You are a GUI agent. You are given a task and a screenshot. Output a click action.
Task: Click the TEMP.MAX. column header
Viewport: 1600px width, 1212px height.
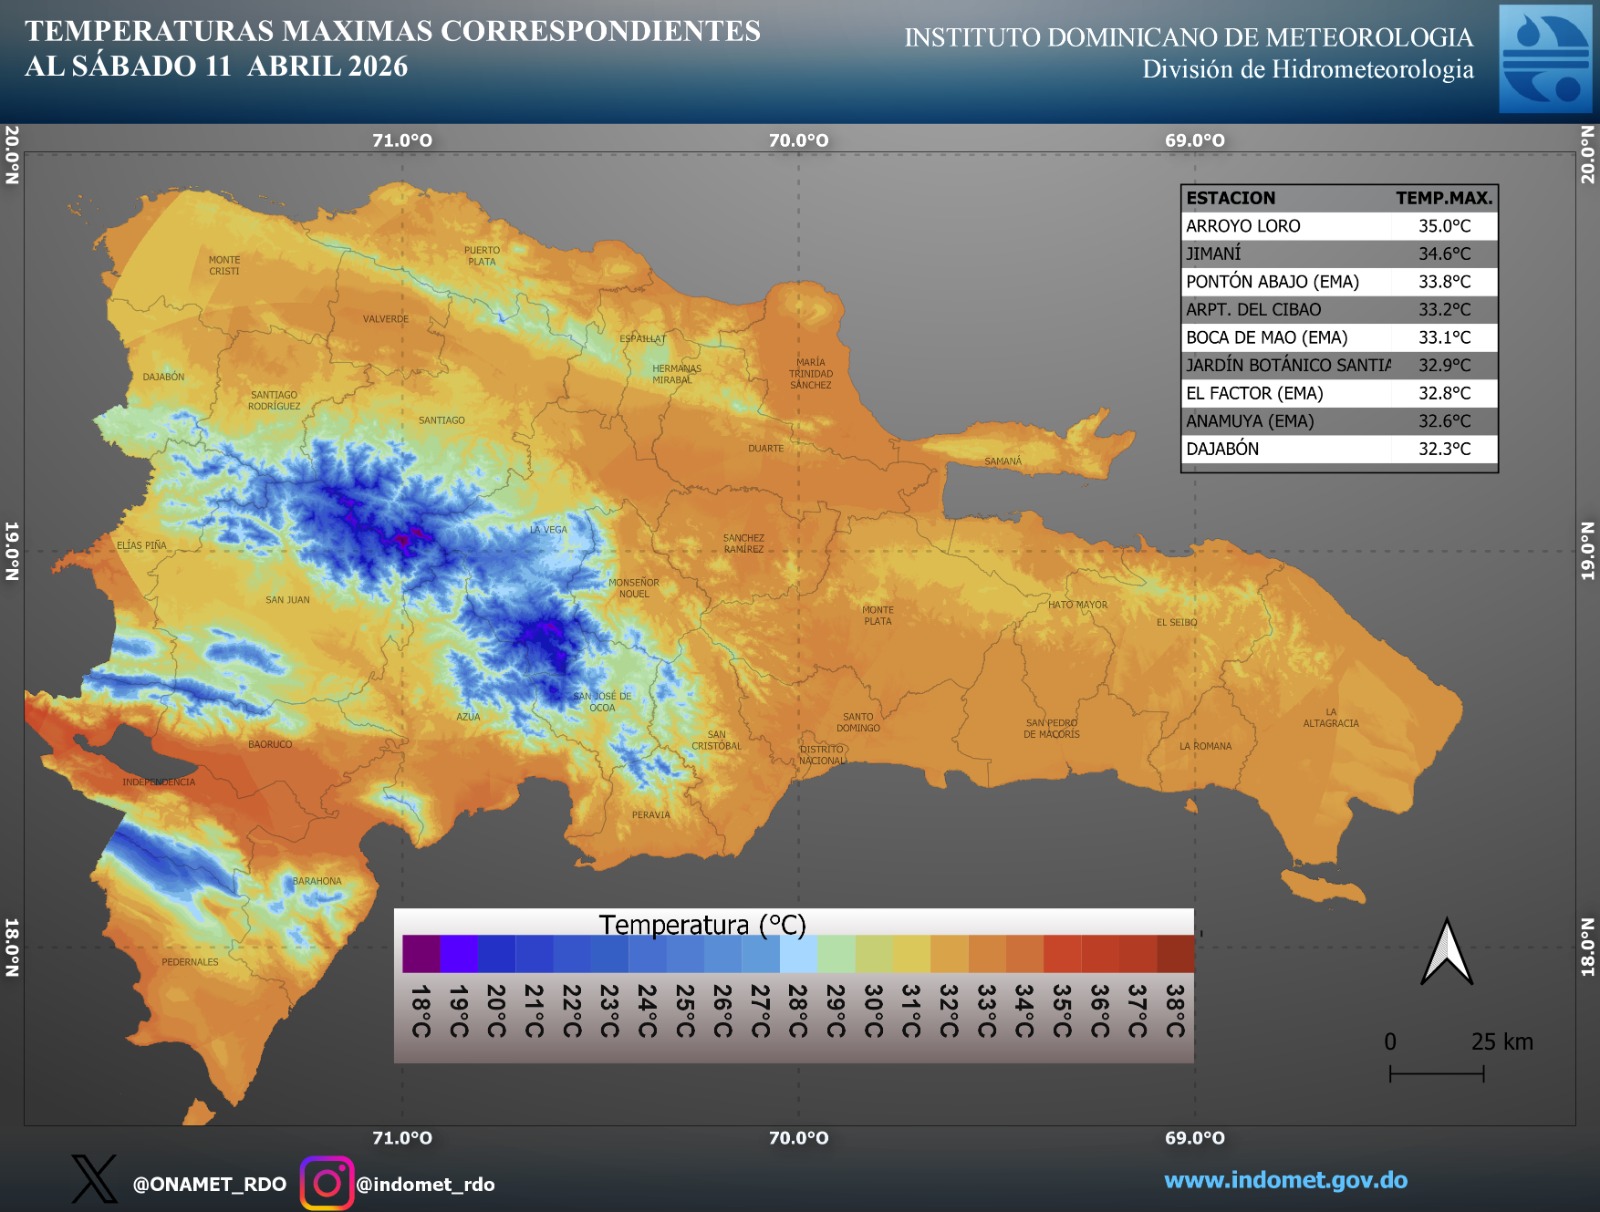[1443, 198]
